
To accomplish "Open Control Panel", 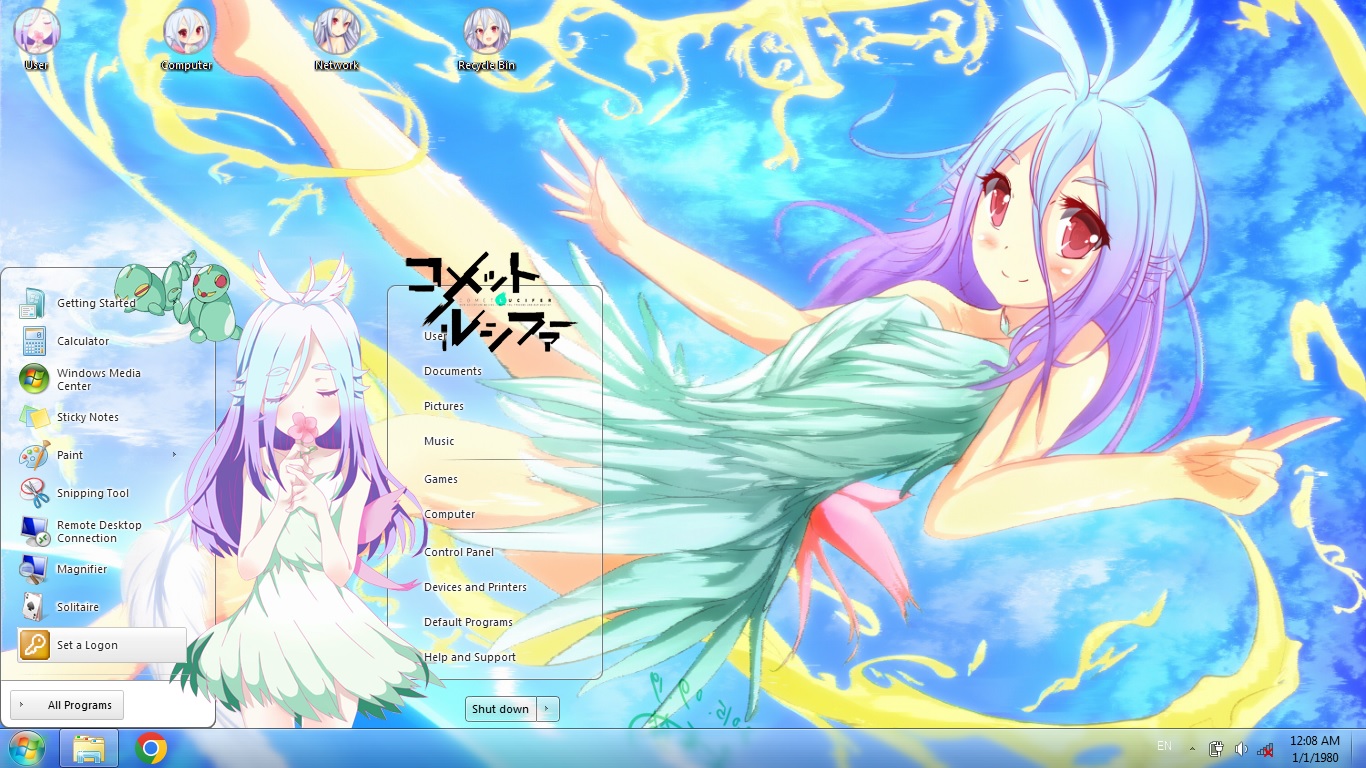I will point(459,552).
